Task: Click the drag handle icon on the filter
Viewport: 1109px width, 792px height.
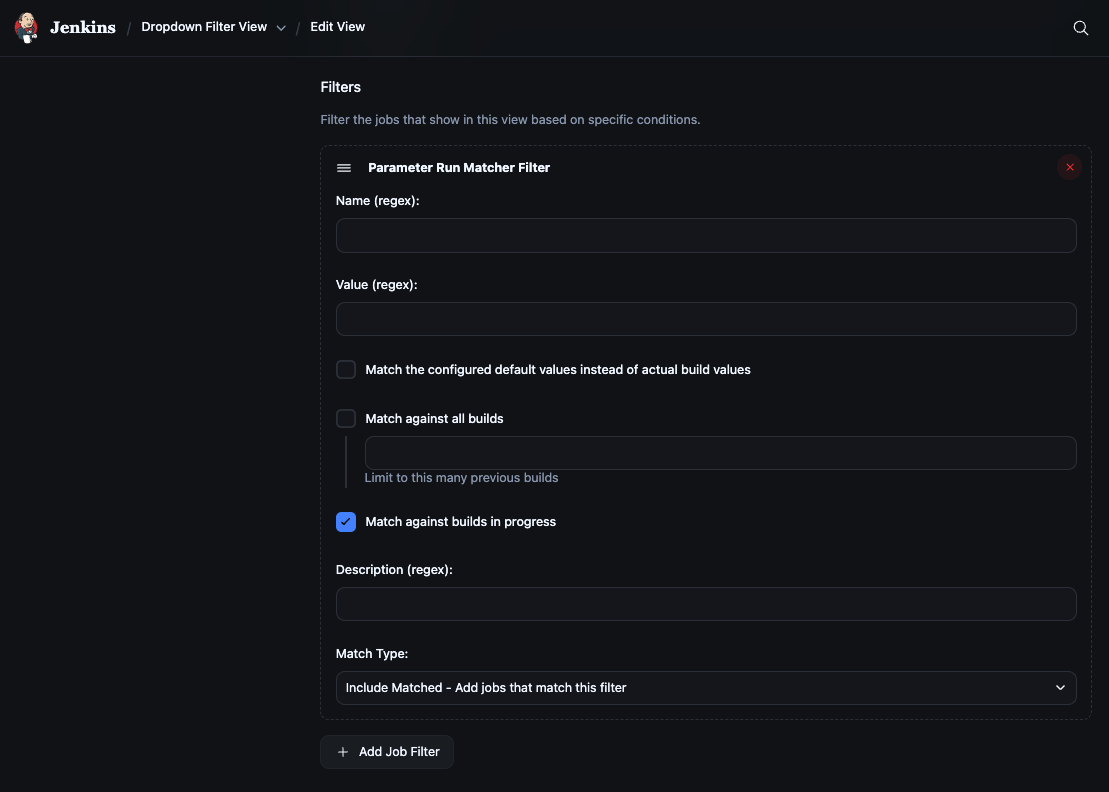Action: (x=344, y=167)
